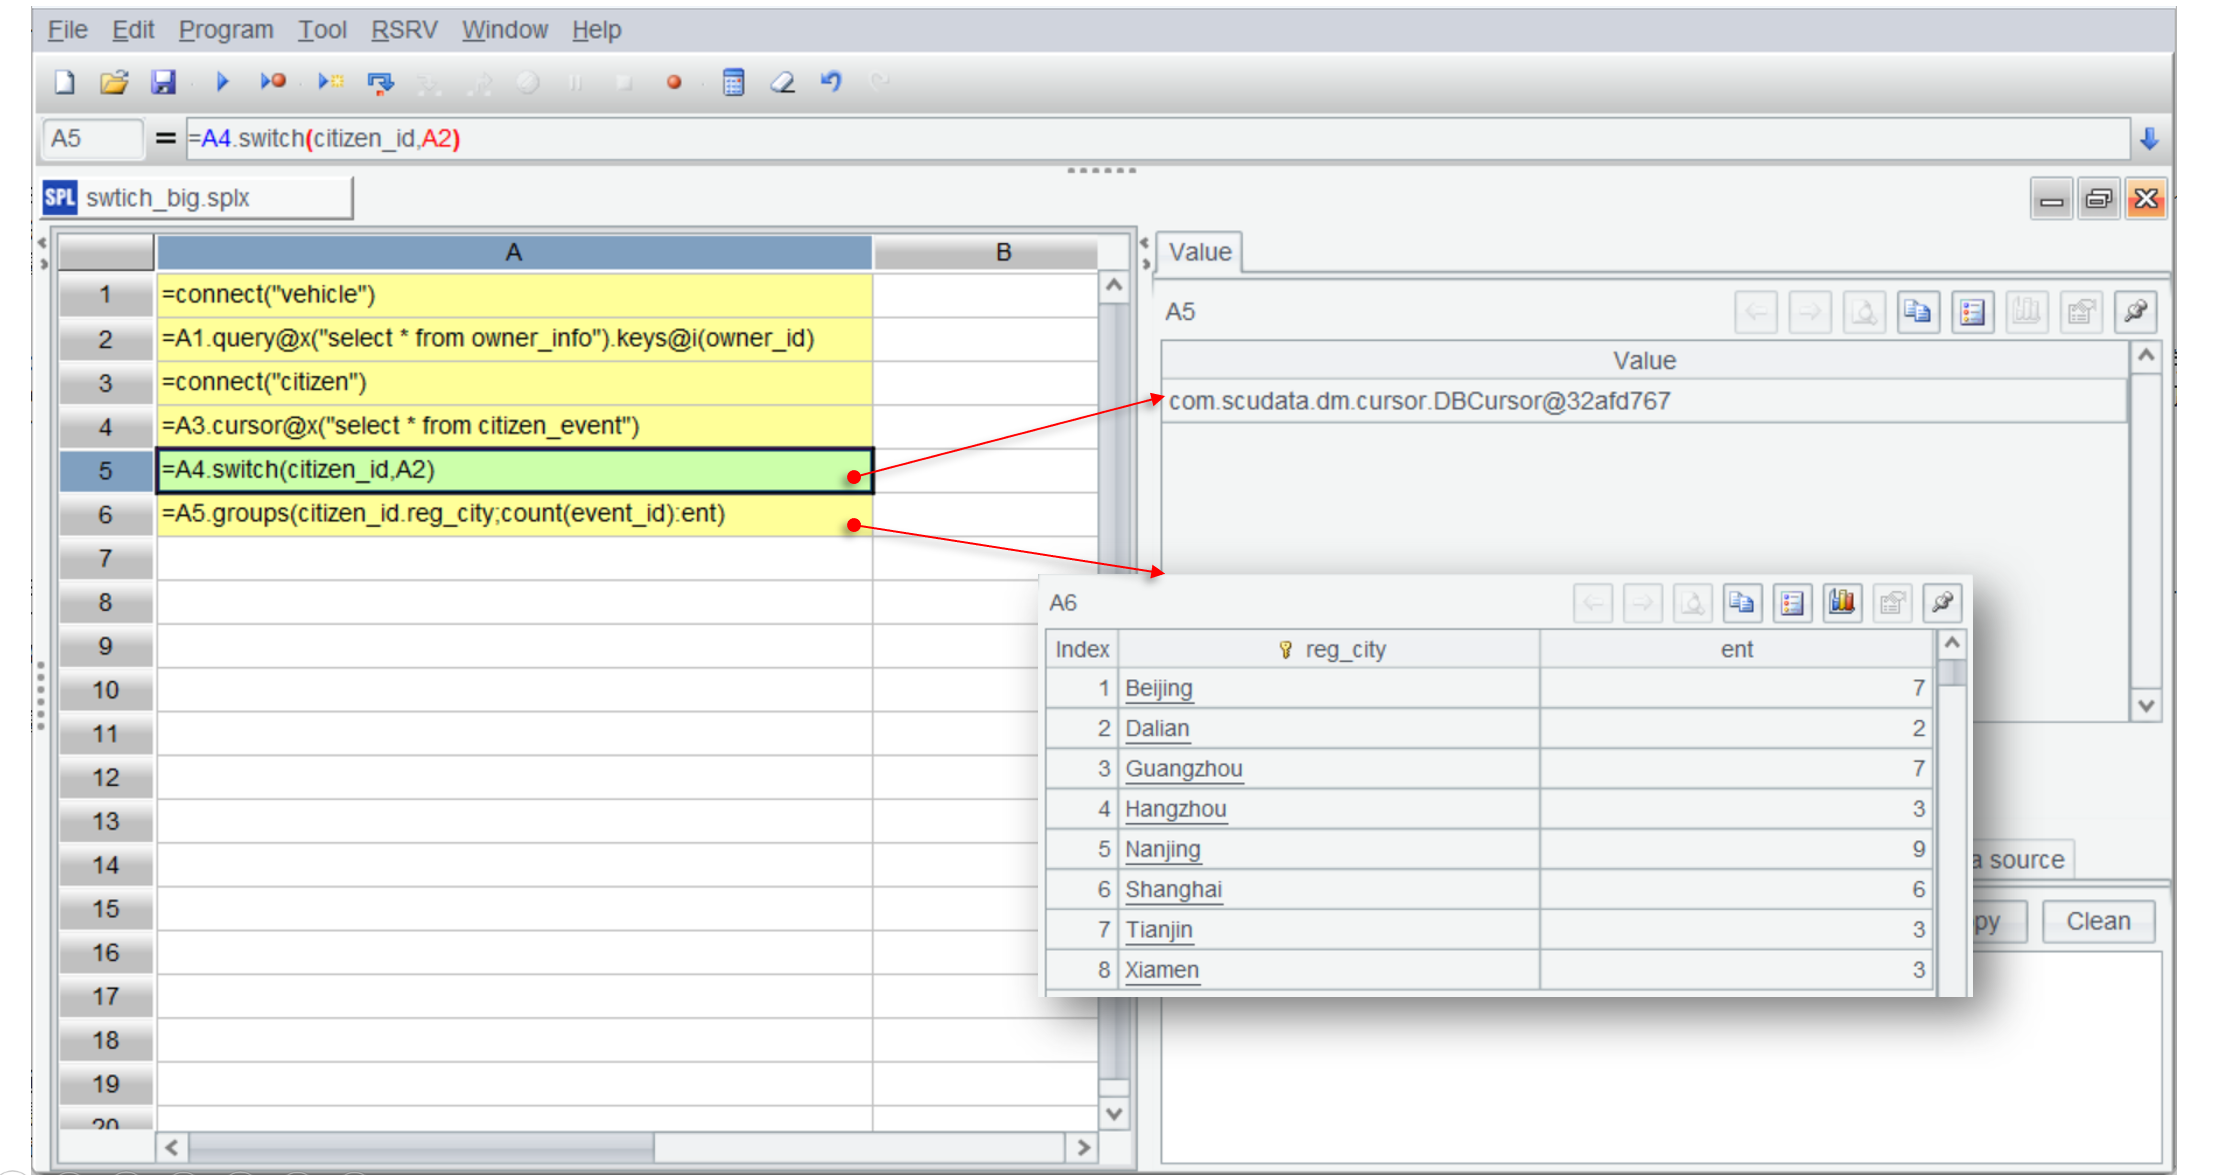
Task: Click the Undo arrow icon
Action: tap(831, 82)
